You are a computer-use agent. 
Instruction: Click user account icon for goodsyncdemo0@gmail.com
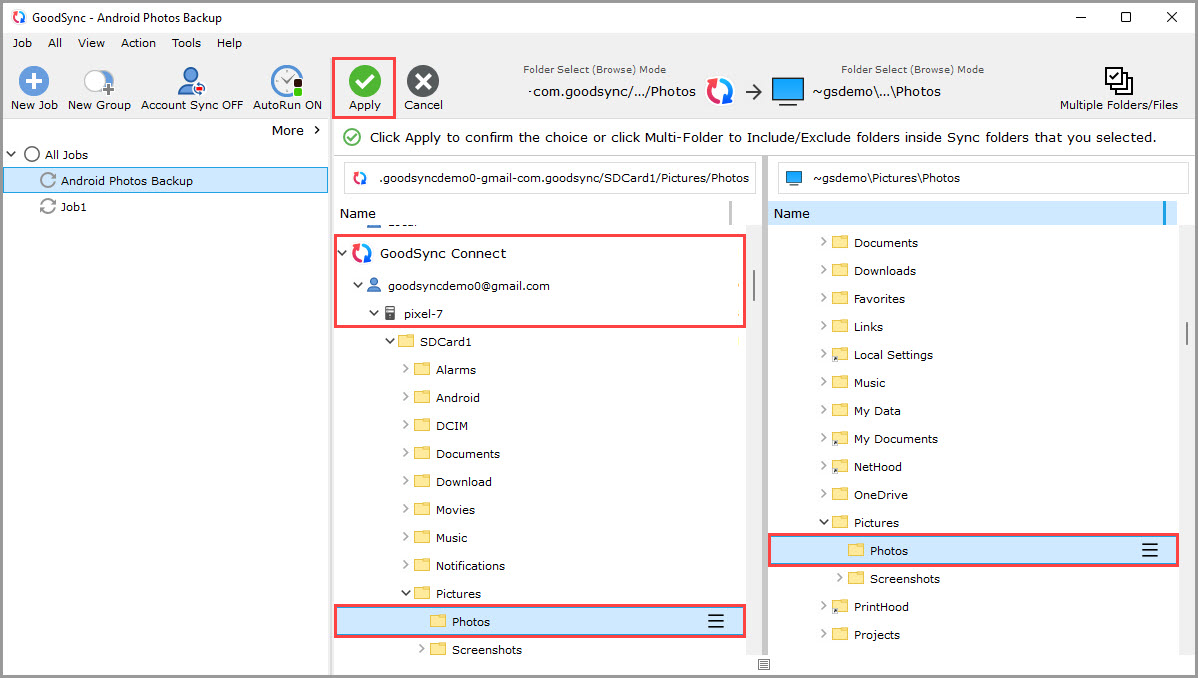[374, 285]
